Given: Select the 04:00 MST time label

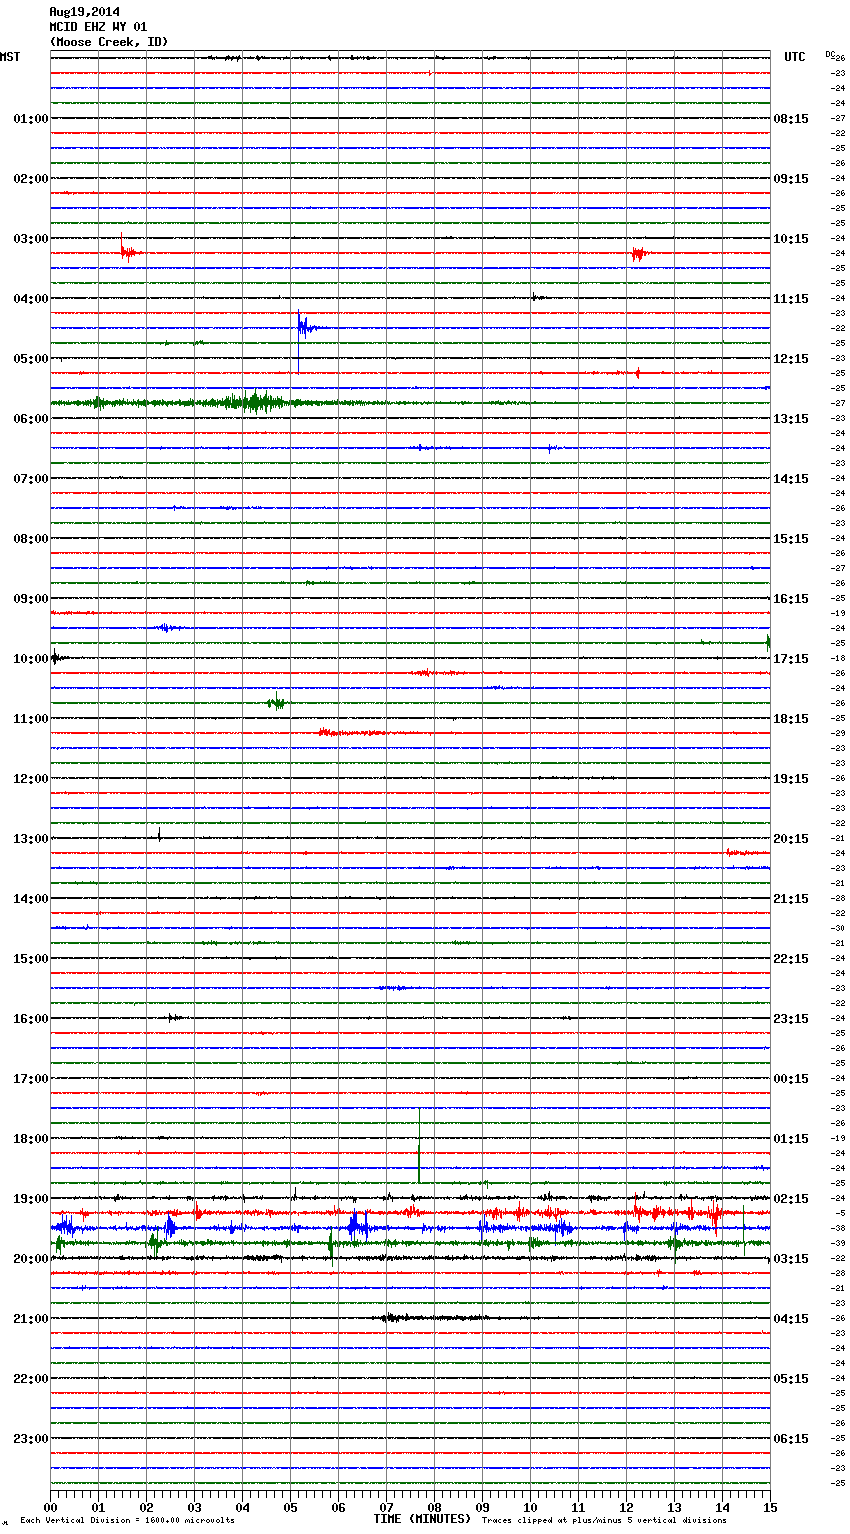Looking at the screenshot, I should (31, 299).
